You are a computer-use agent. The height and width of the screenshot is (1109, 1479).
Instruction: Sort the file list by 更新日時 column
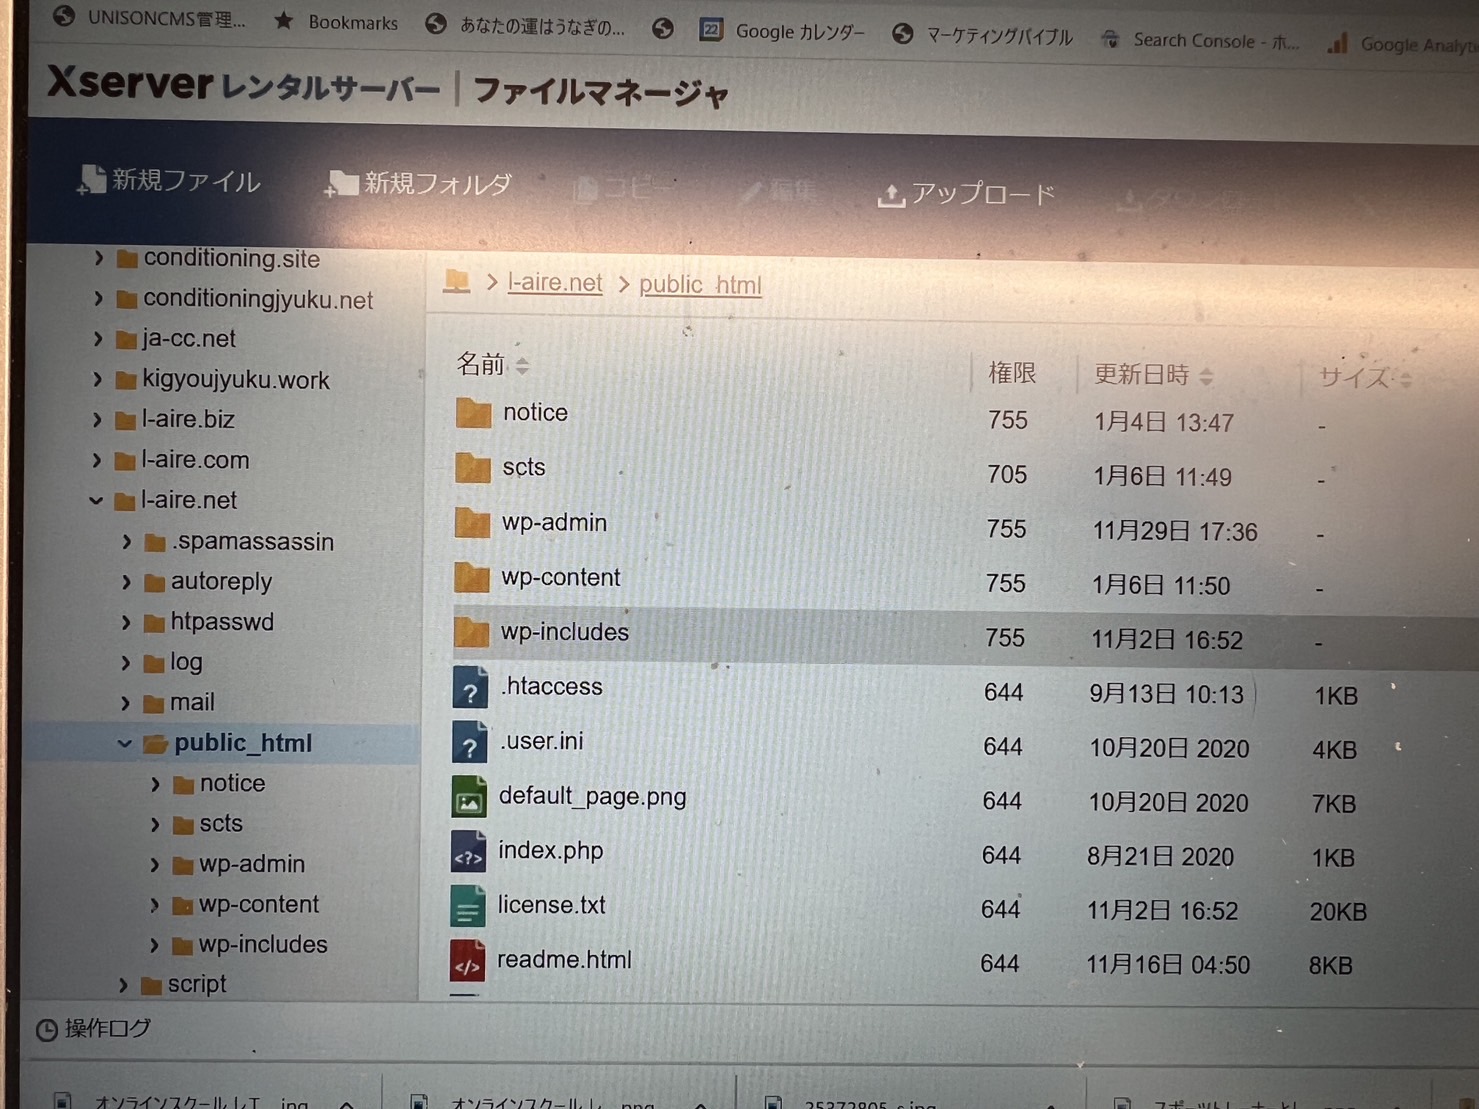click(1153, 375)
